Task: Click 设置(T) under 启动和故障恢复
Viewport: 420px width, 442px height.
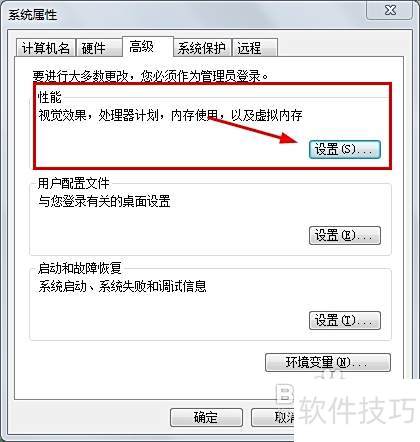Action: (x=345, y=321)
